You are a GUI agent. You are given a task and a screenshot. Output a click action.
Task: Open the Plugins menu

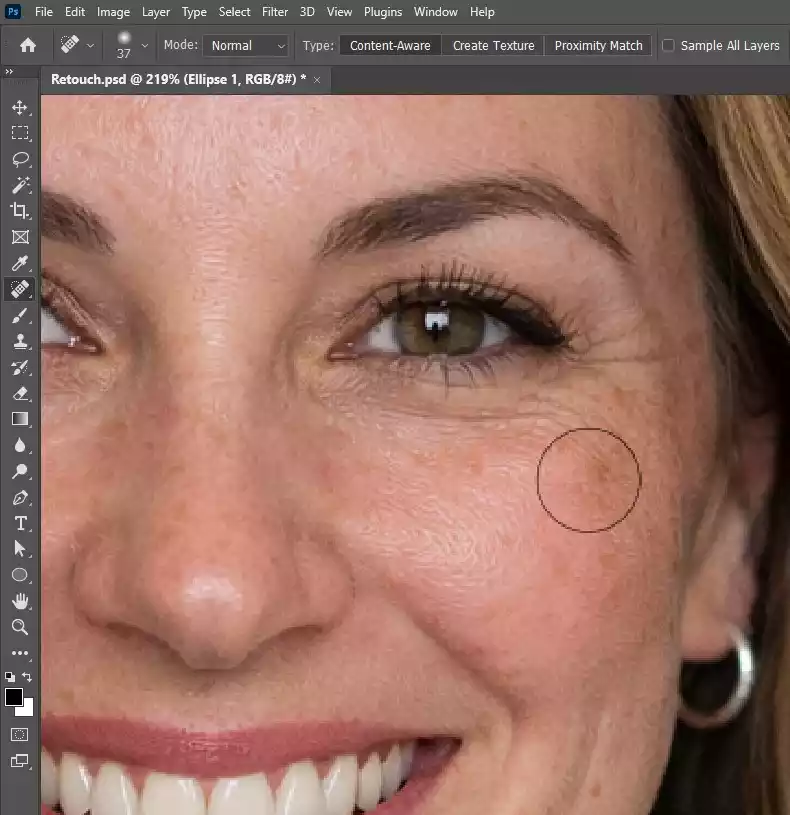point(383,12)
